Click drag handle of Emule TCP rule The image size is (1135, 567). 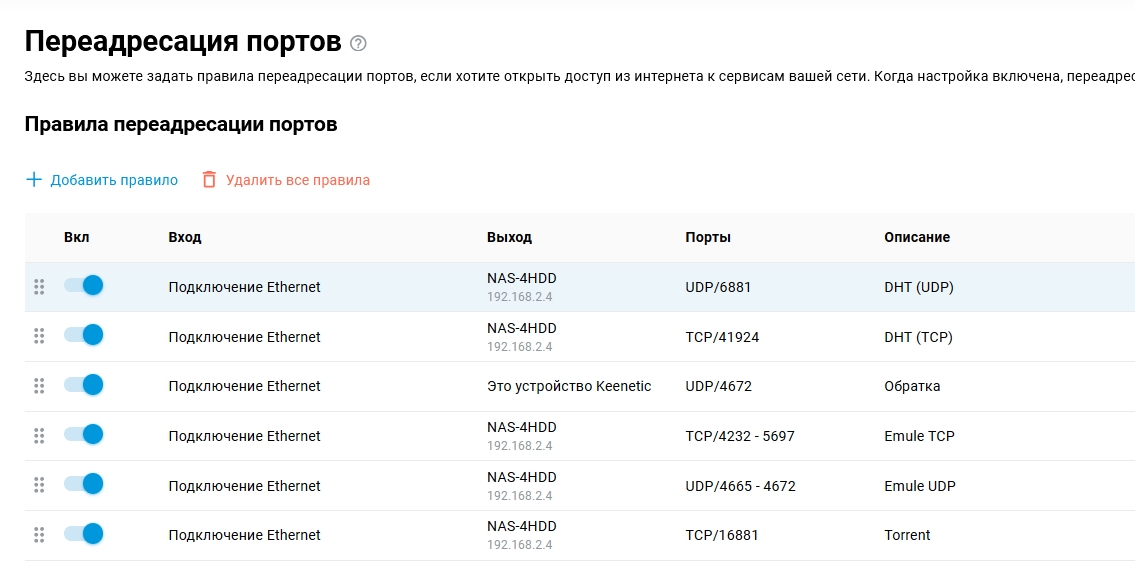[x=39, y=436]
